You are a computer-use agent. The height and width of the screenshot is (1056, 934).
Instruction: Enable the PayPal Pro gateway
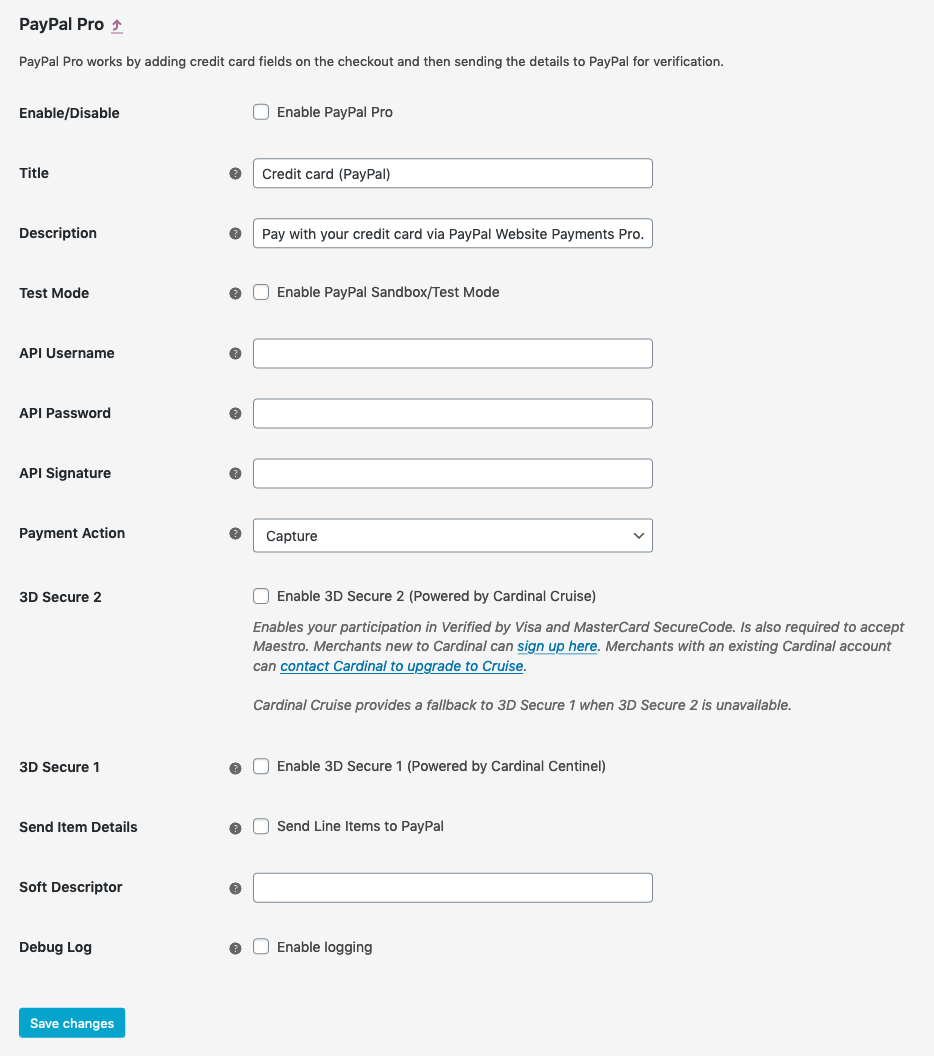pos(261,112)
